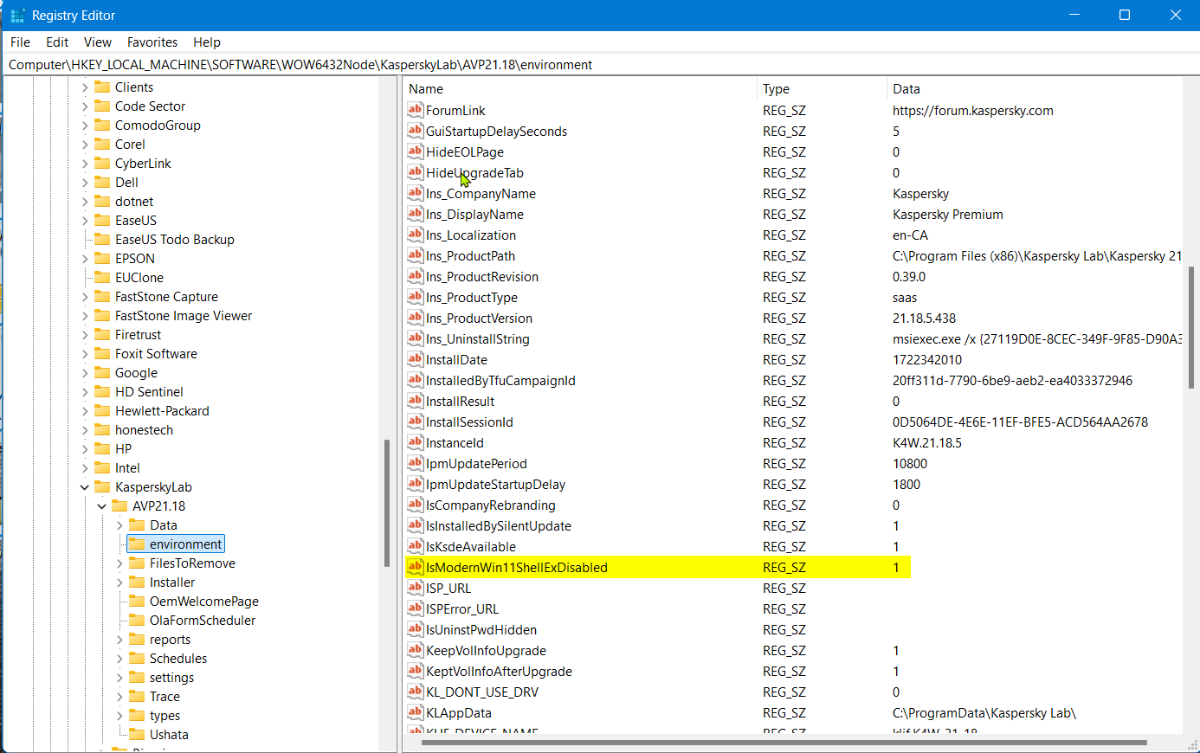Click the string icon beside Ins_DisplayName
Screen dimensions: 1200x753
coord(416,215)
